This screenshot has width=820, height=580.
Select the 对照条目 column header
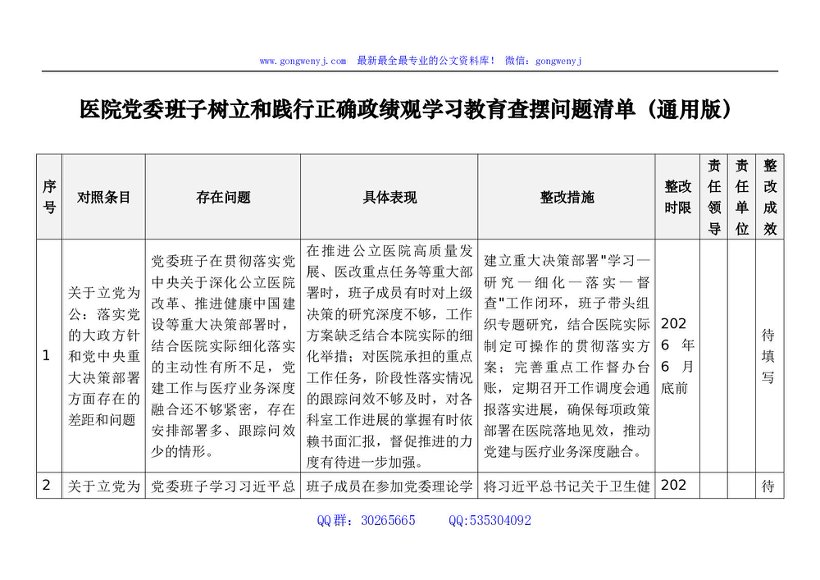[104, 197]
